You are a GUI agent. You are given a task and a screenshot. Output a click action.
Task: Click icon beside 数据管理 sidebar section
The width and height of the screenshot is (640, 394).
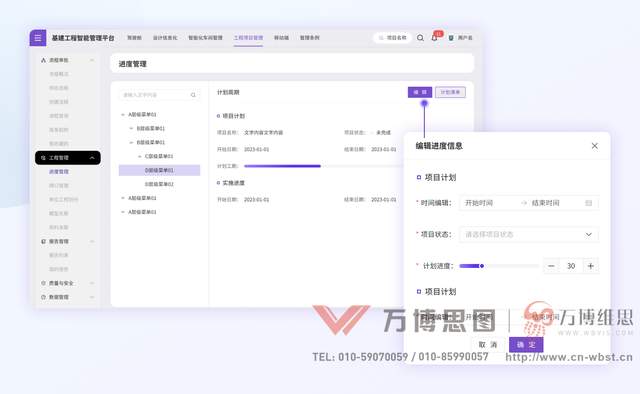click(x=43, y=297)
